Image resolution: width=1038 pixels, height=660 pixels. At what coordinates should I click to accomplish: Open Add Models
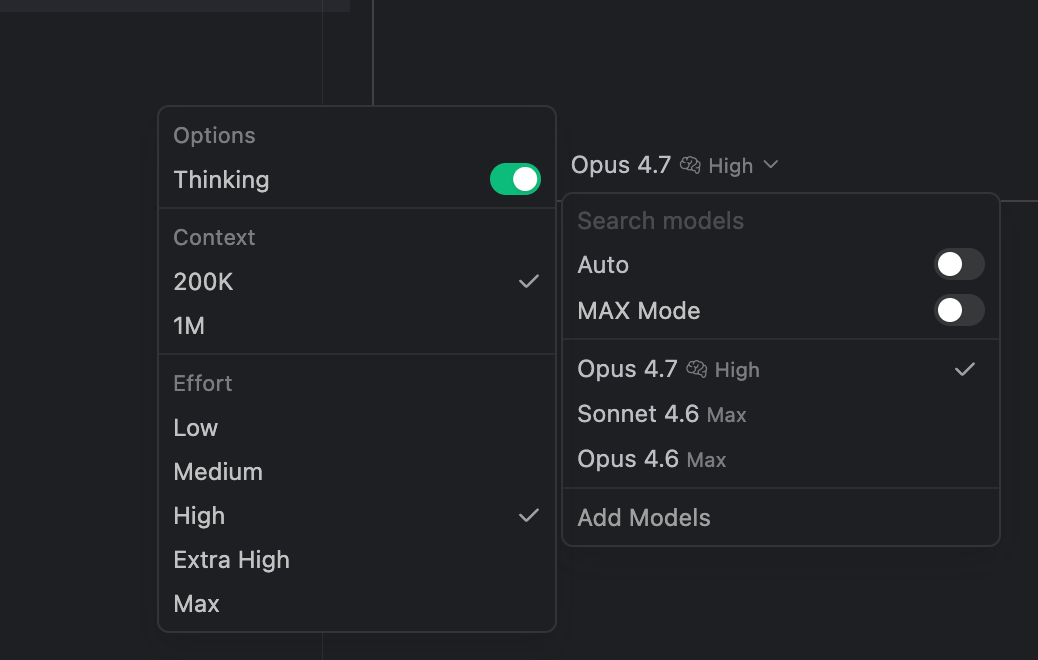pyautogui.click(x=780, y=518)
